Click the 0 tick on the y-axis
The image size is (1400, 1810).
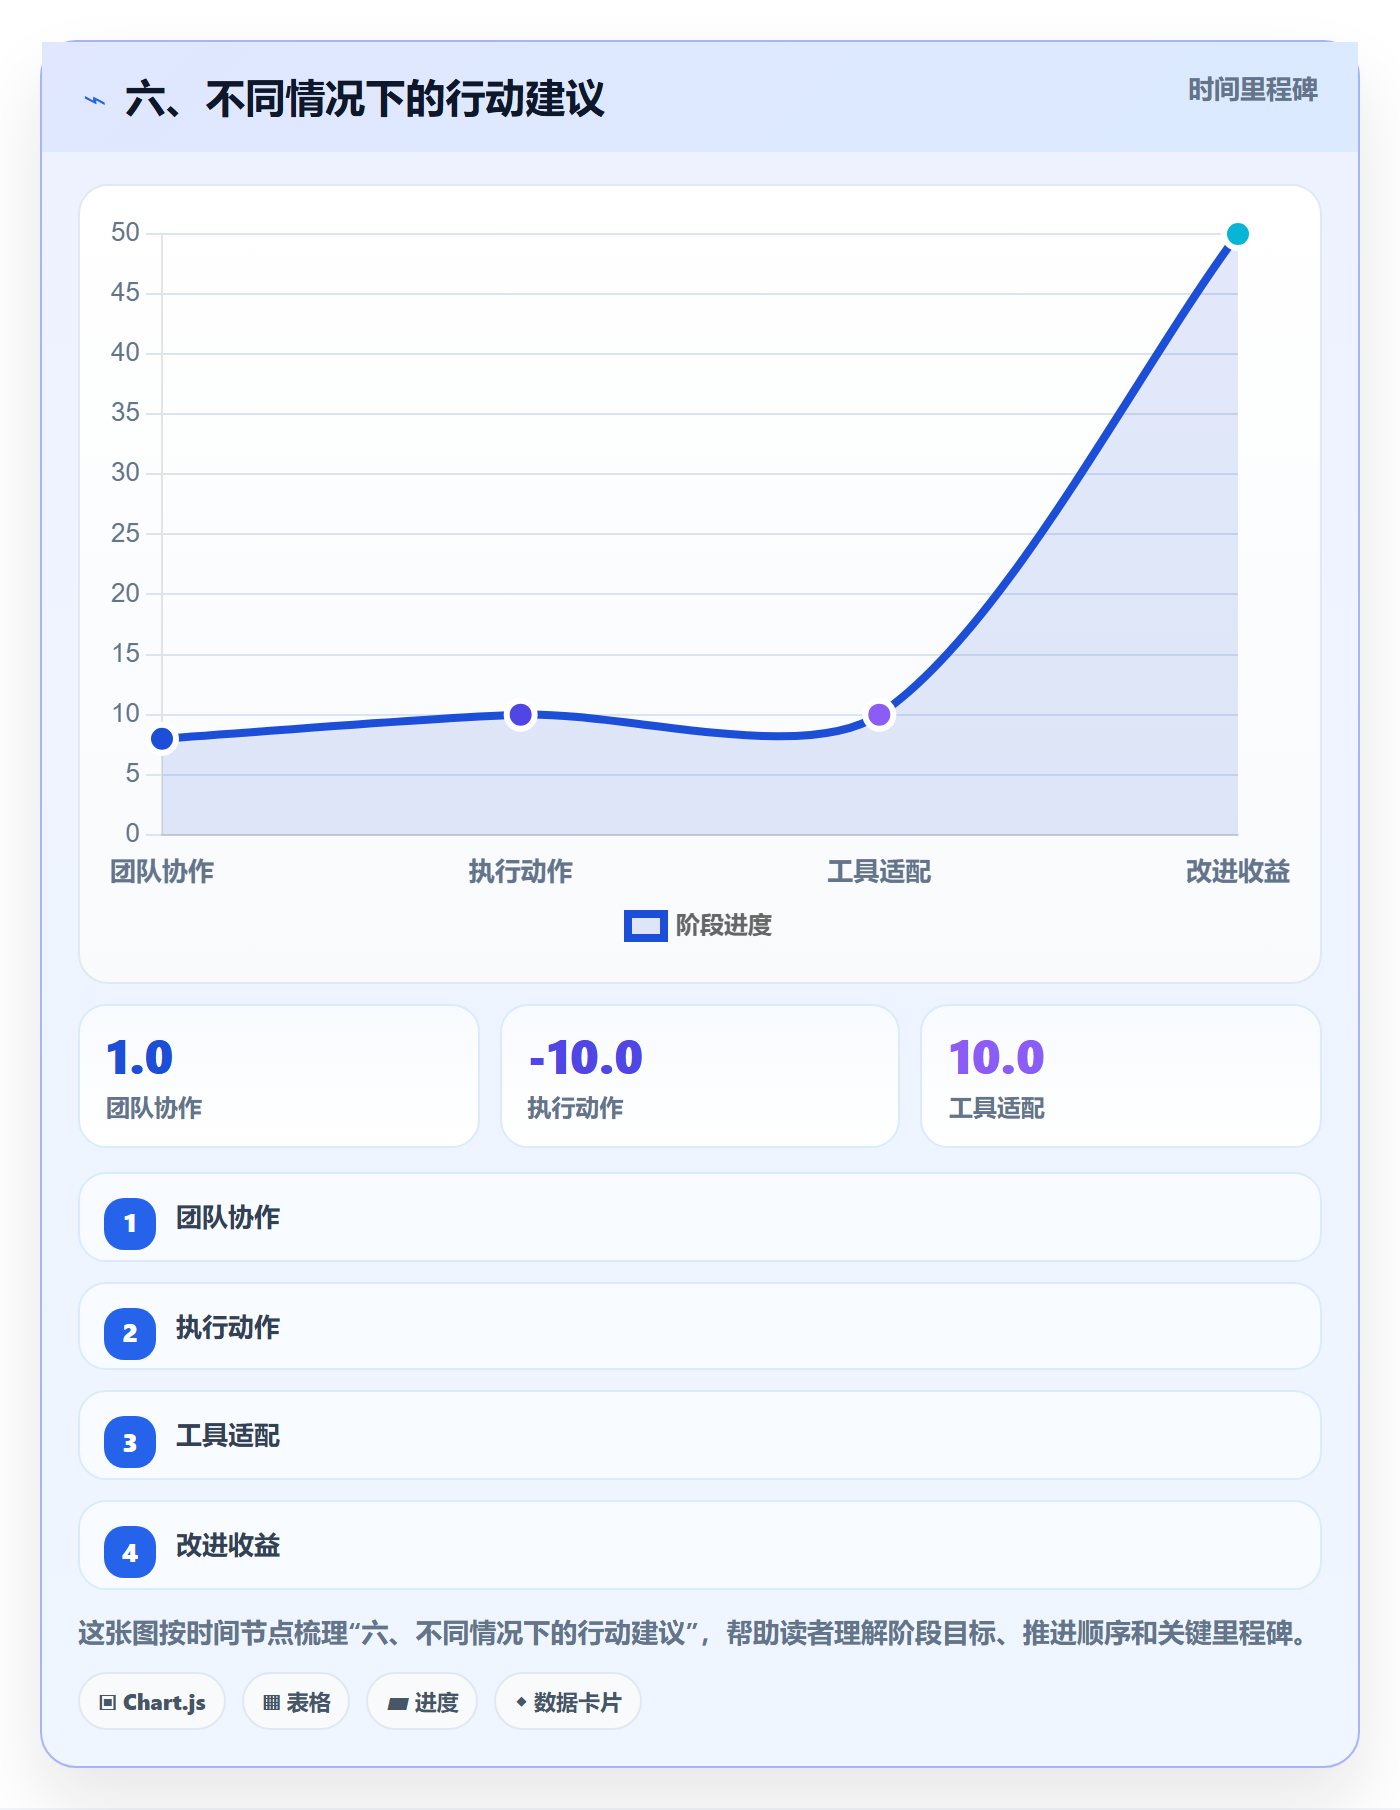[x=133, y=834]
